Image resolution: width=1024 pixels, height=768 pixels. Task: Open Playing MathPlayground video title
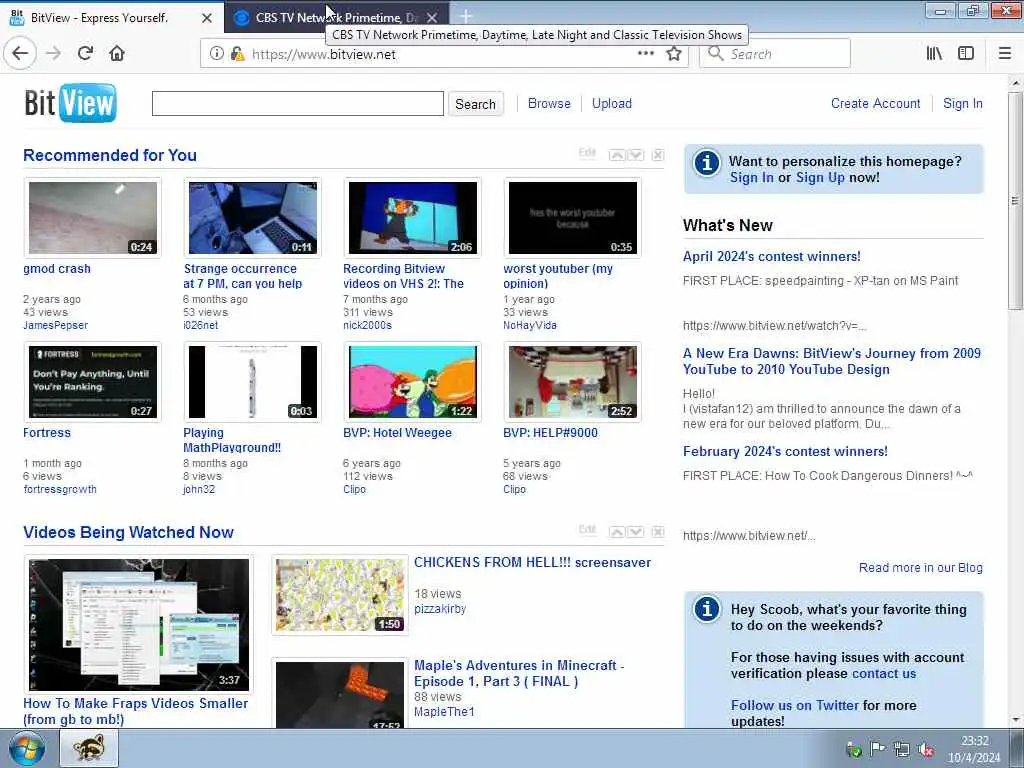[x=232, y=440]
